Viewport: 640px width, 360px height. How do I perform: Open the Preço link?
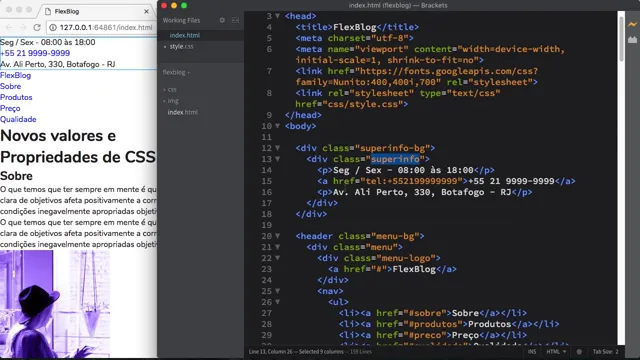(10, 108)
